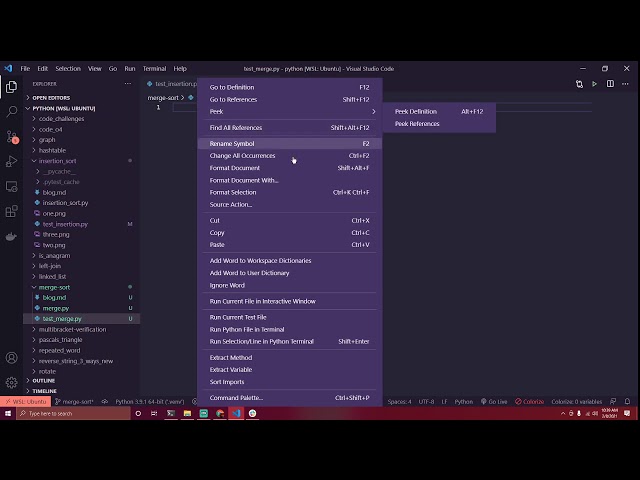
Task: Select Find All References entry
Action: (289, 128)
